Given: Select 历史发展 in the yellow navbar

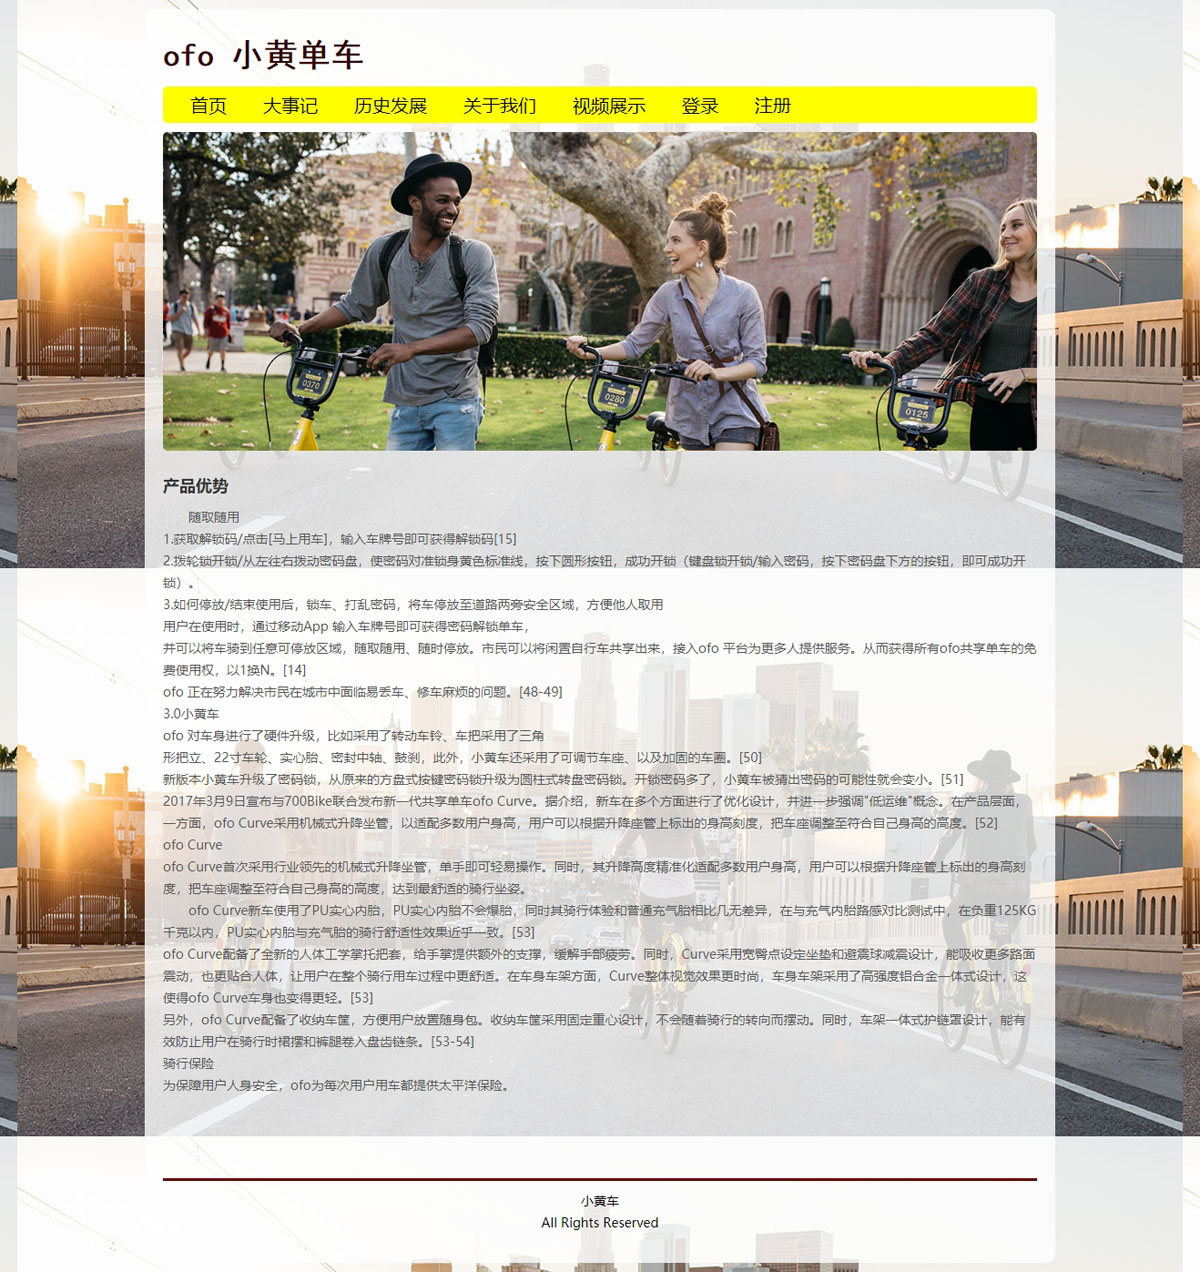Looking at the screenshot, I should click(390, 106).
